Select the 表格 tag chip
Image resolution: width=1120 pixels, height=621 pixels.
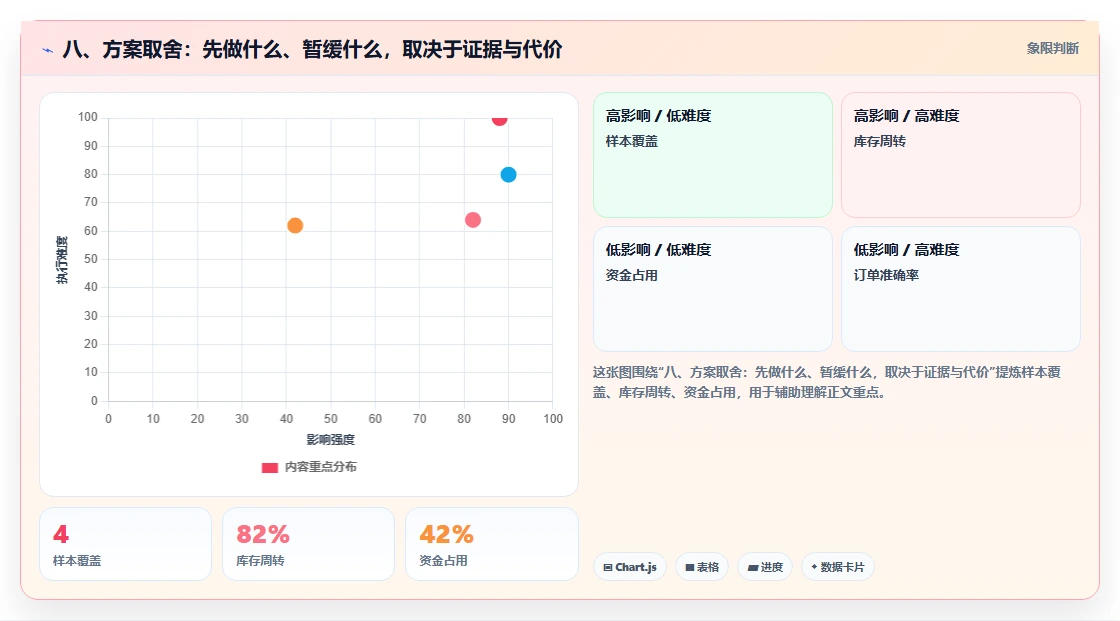point(702,567)
